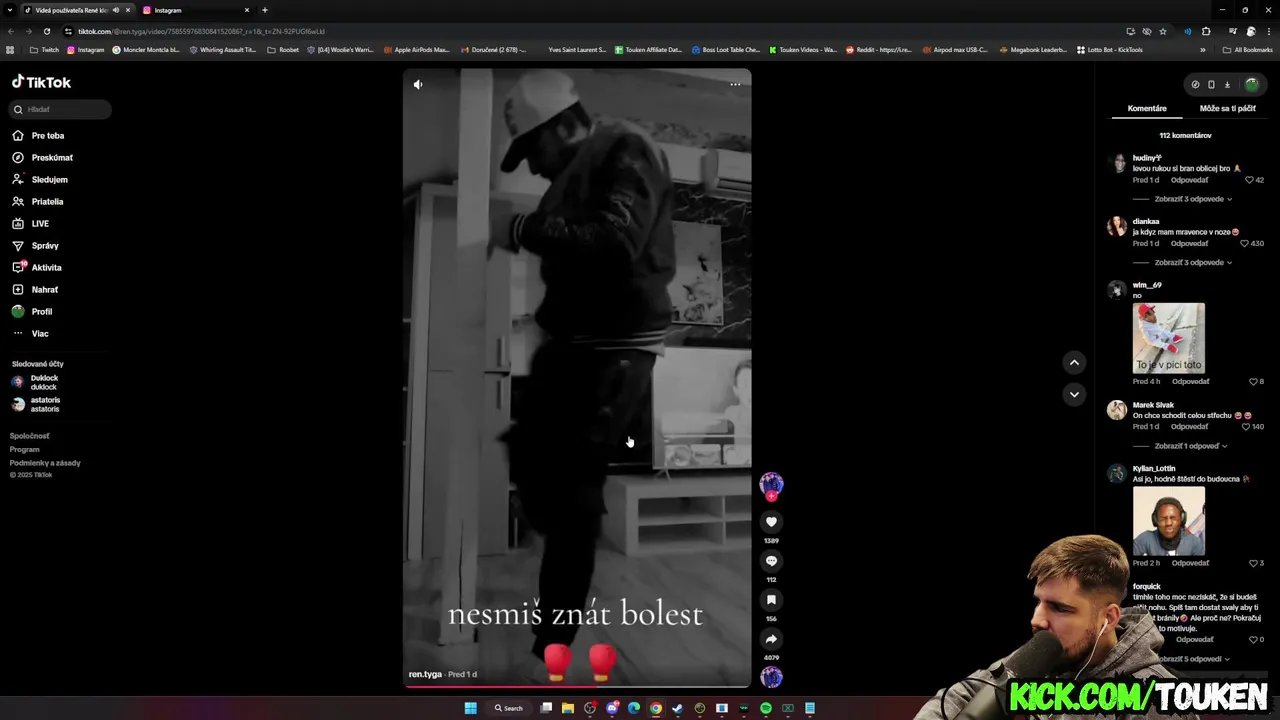Open wim__69 comment image thumbnail

1169,338
